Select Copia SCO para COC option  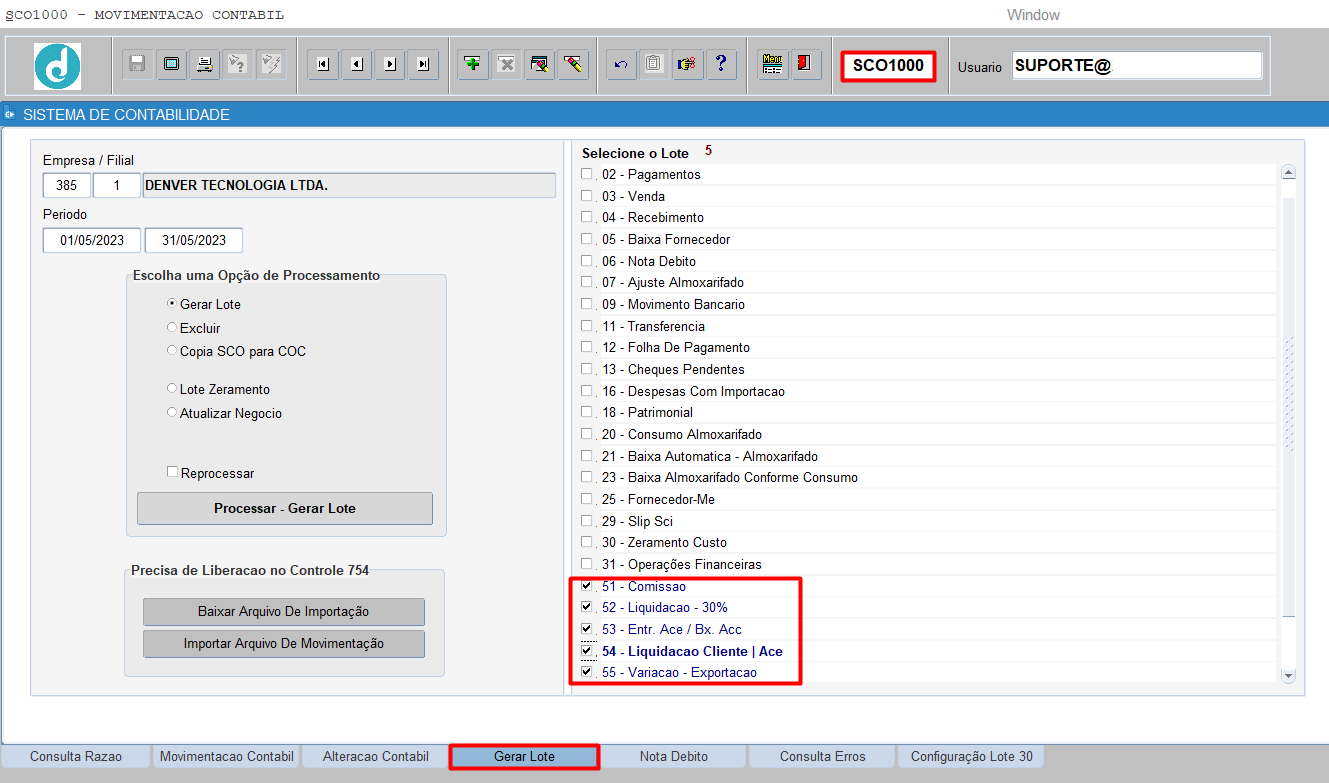tap(172, 351)
